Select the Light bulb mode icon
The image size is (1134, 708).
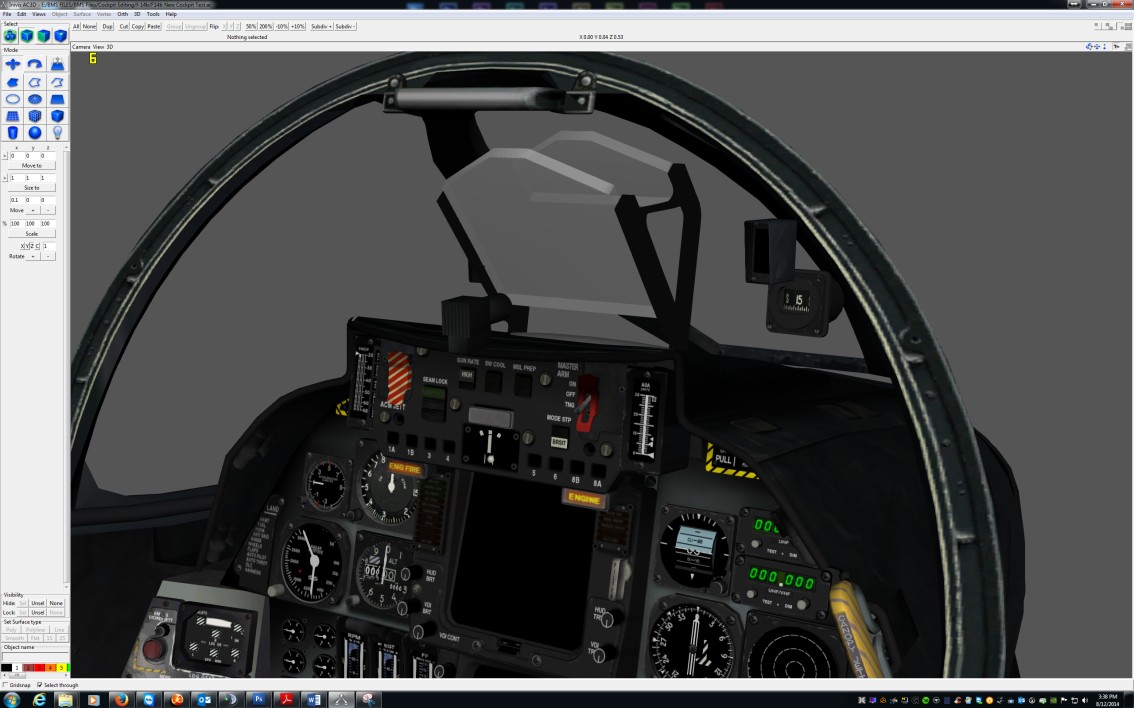[57, 132]
